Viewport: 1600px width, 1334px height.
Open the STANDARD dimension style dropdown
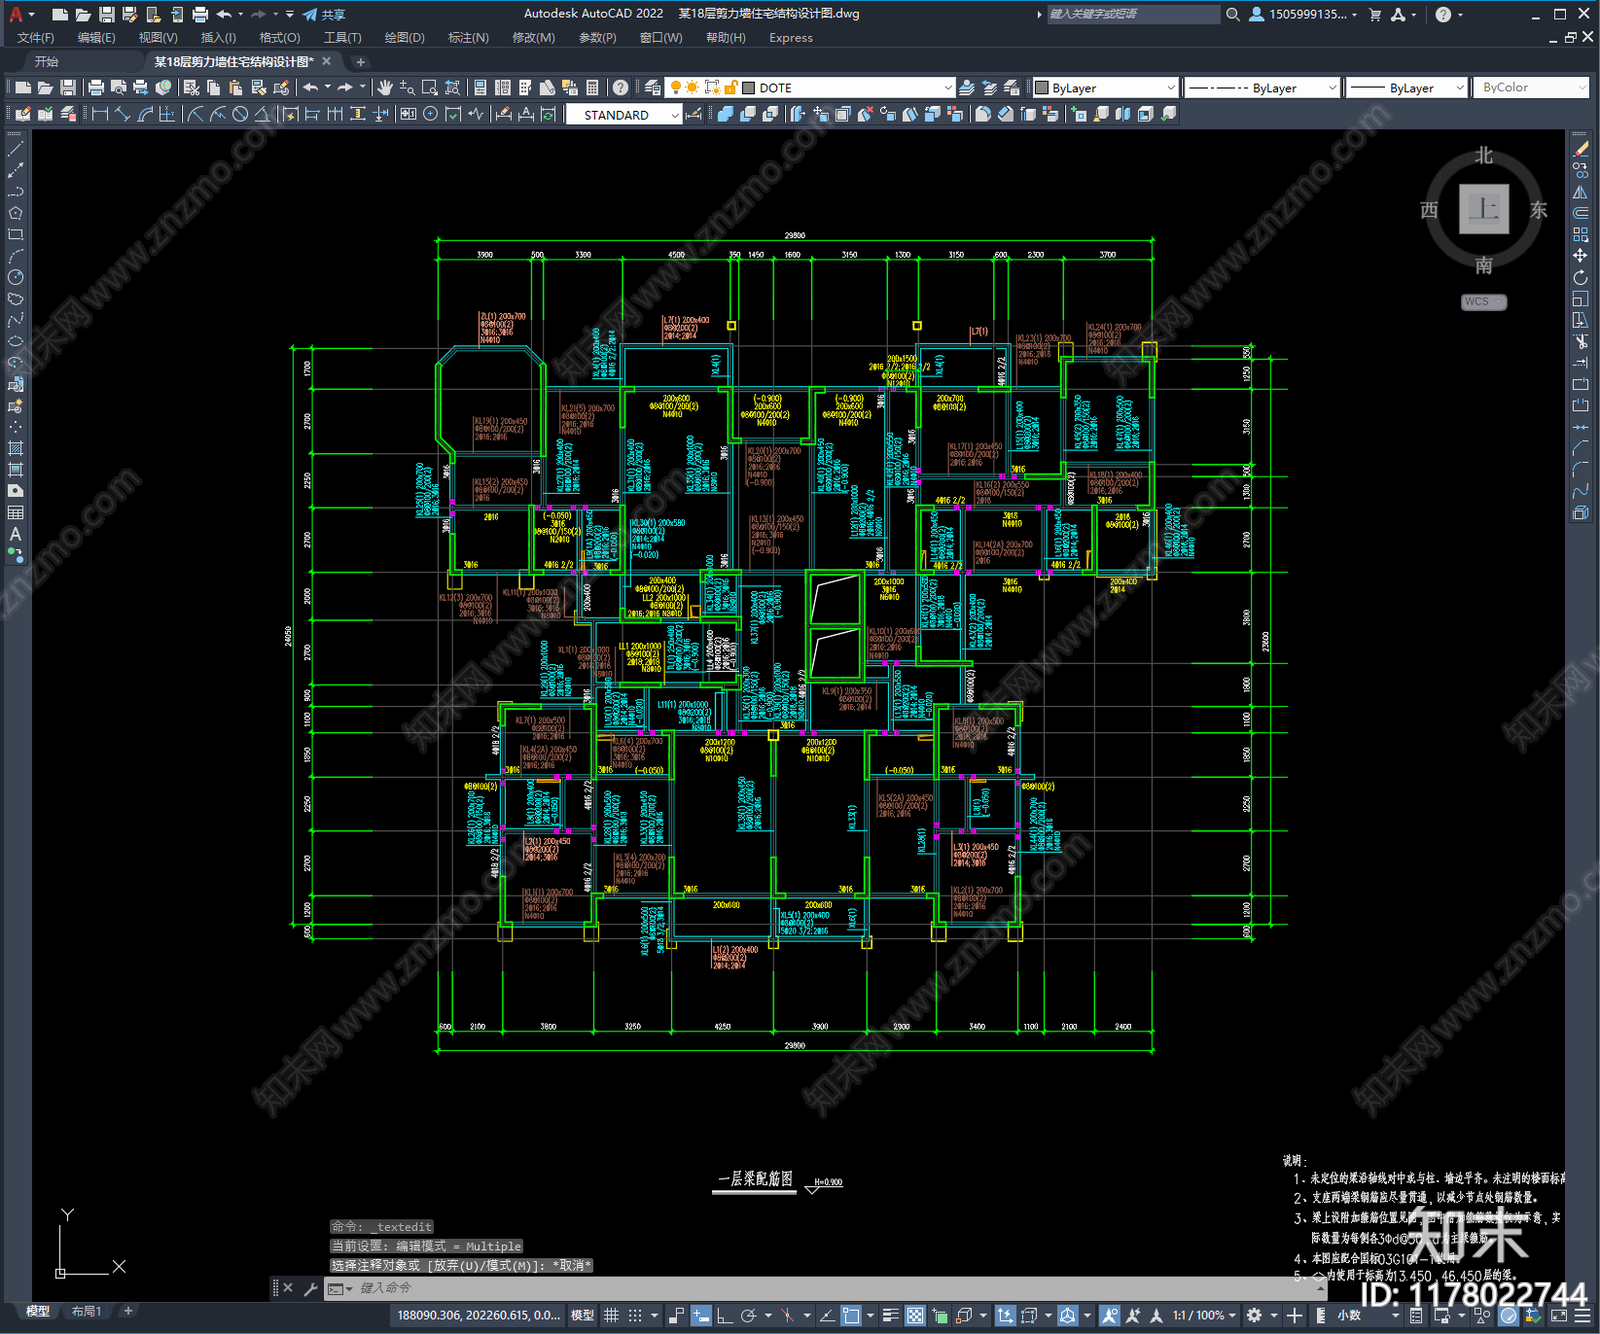624,115
